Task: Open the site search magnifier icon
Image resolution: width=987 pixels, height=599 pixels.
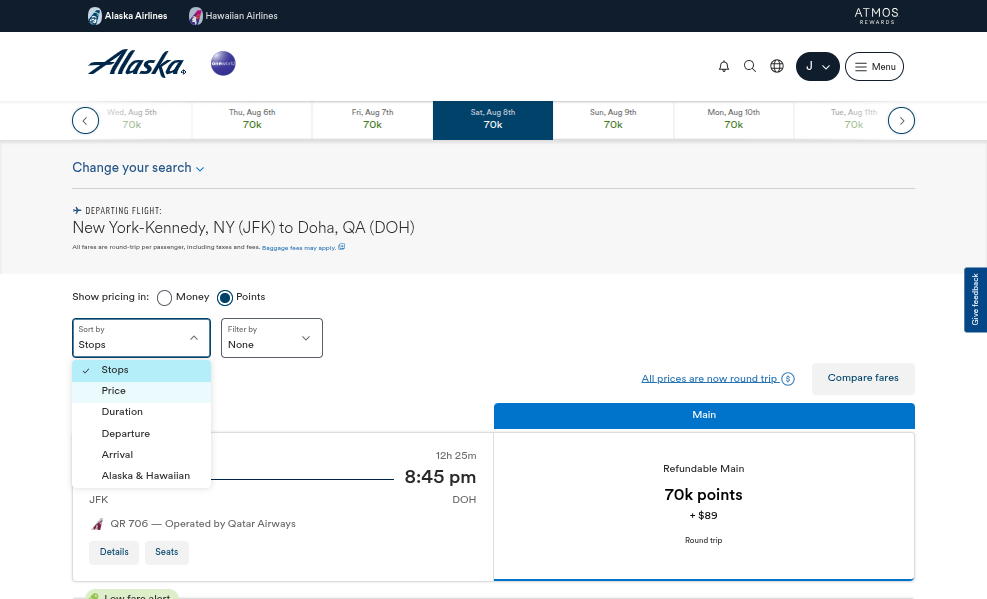Action: click(750, 66)
